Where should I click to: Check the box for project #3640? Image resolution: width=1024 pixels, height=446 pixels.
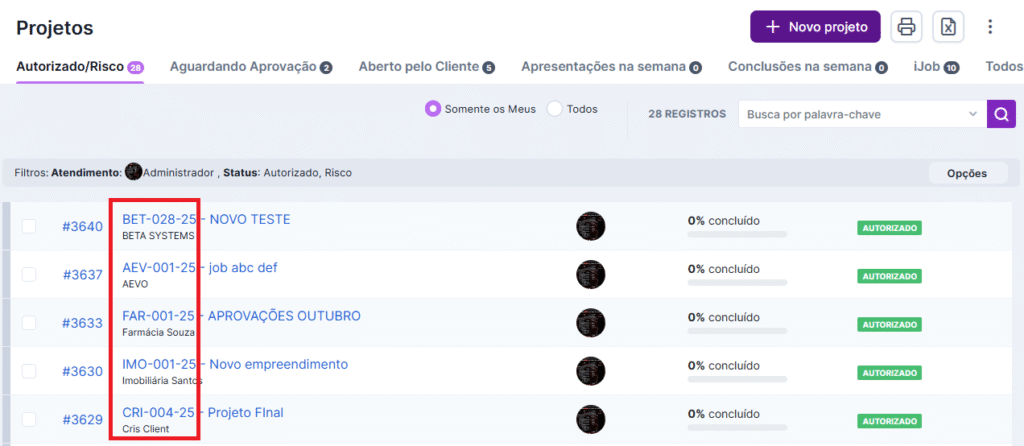click(29, 226)
